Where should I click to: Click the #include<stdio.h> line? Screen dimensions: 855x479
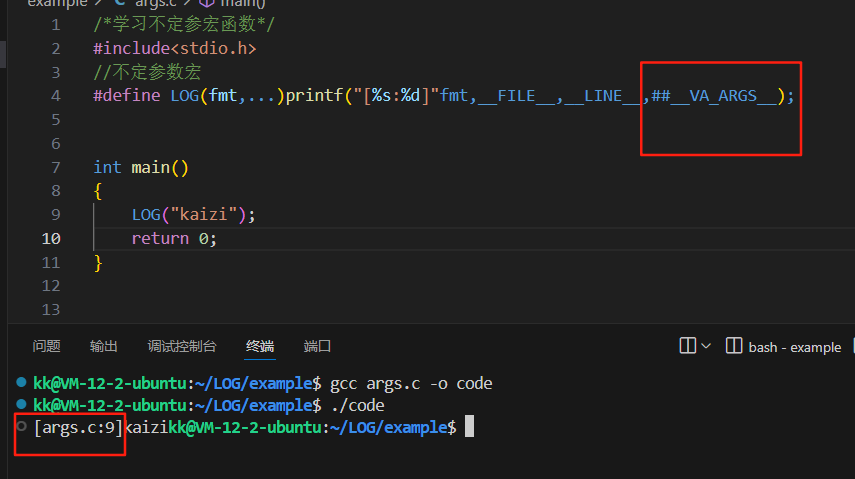tap(174, 49)
